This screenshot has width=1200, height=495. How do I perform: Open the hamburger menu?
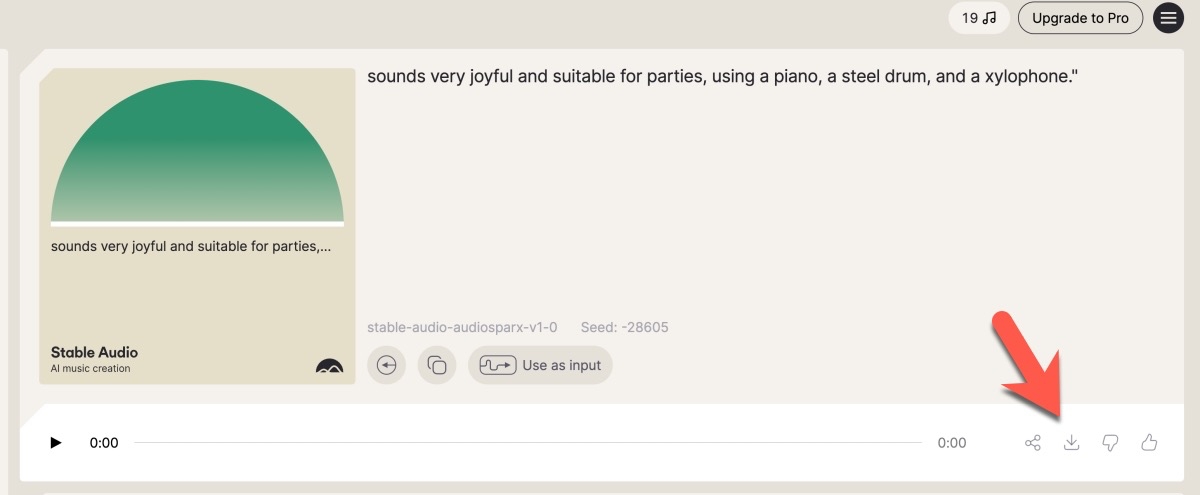tap(1169, 18)
